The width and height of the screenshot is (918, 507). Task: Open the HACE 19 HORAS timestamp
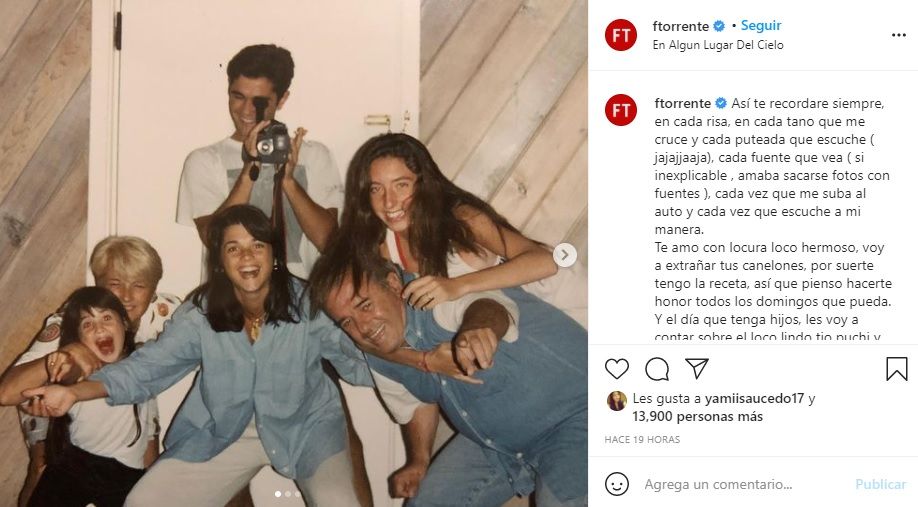[x=642, y=440]
